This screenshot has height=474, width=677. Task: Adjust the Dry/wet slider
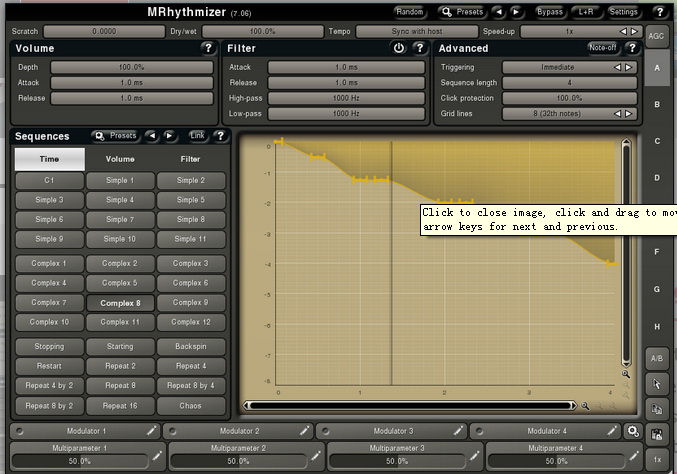263,32
